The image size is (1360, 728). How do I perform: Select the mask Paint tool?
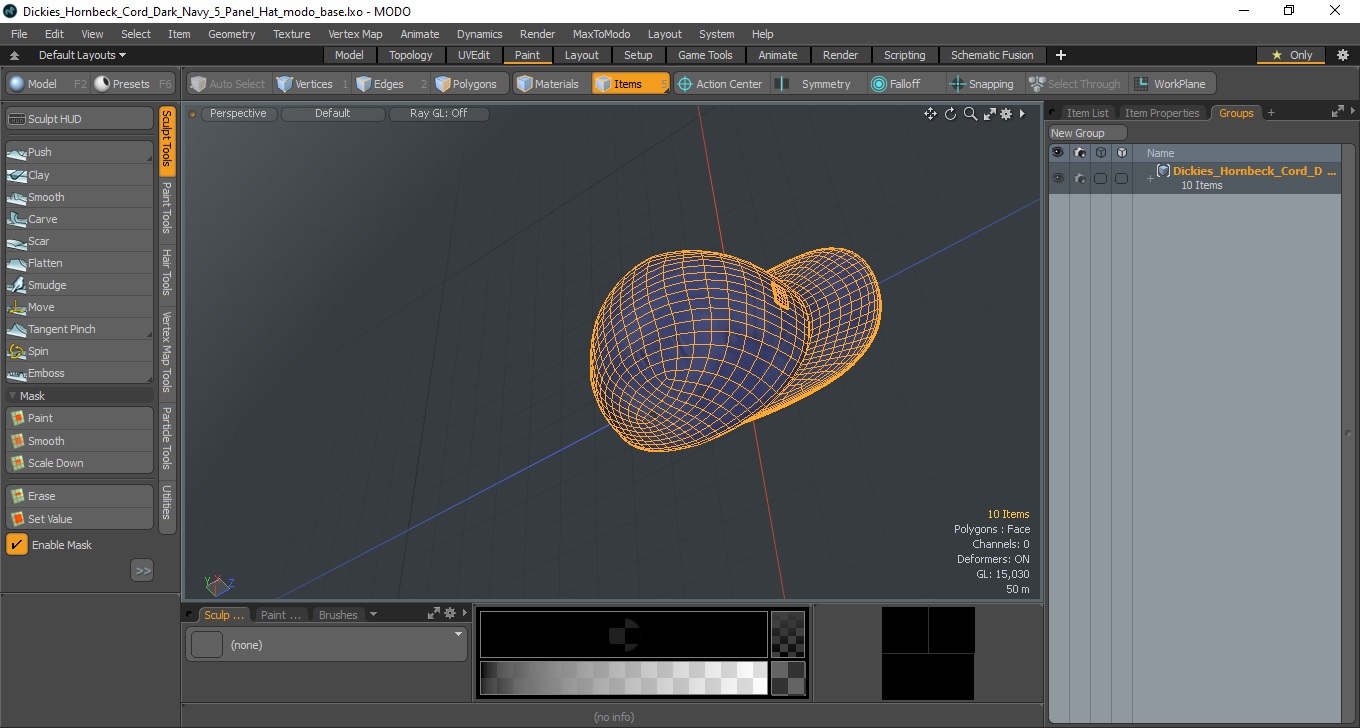pos(79,418)
